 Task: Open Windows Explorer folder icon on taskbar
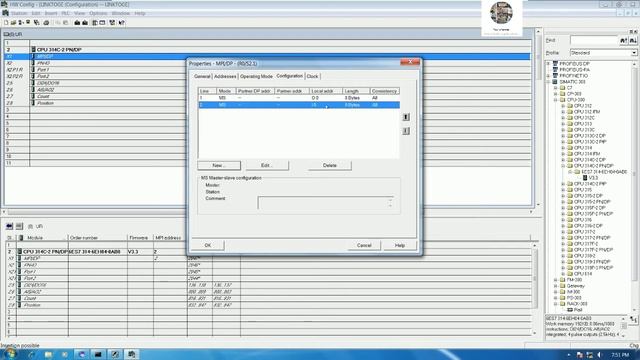pyautogui.click(x=48, y=354)
